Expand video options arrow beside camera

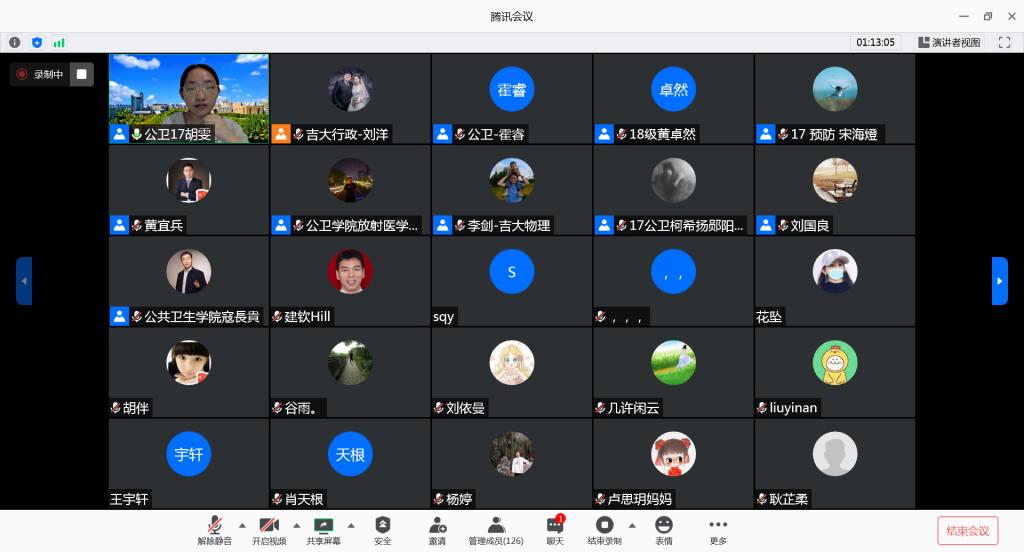pos(296,524)
